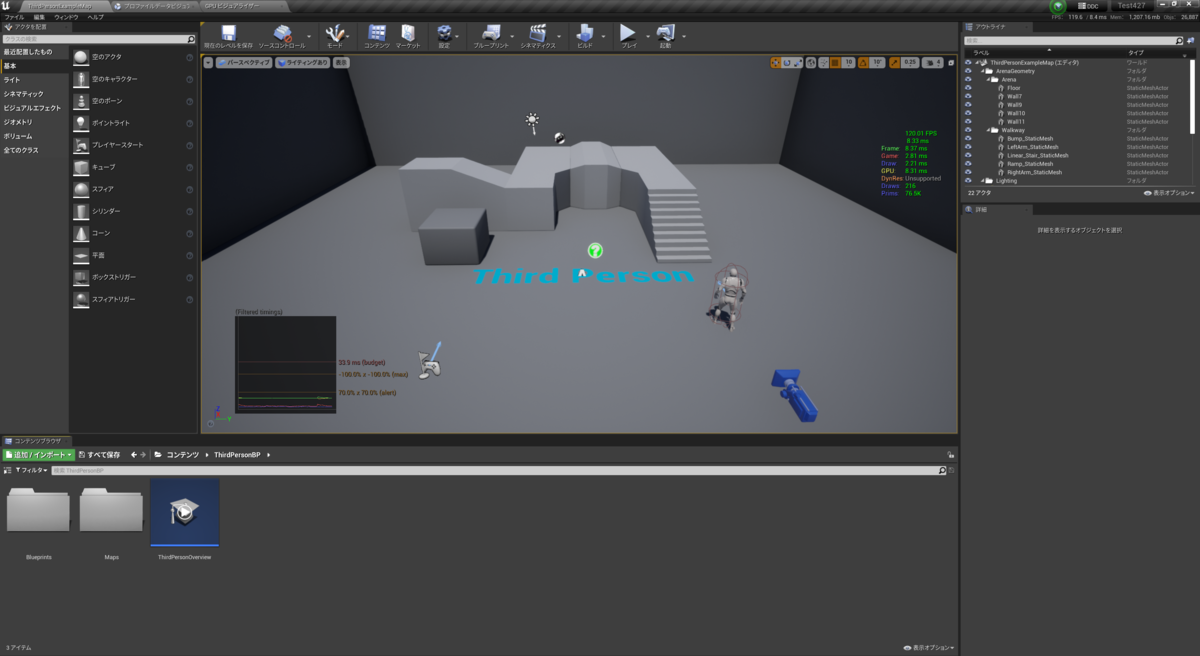Select the Cylinder (シリンダー) icon
This screenshot has height=656, width=1200.
[x=81, y=211]
